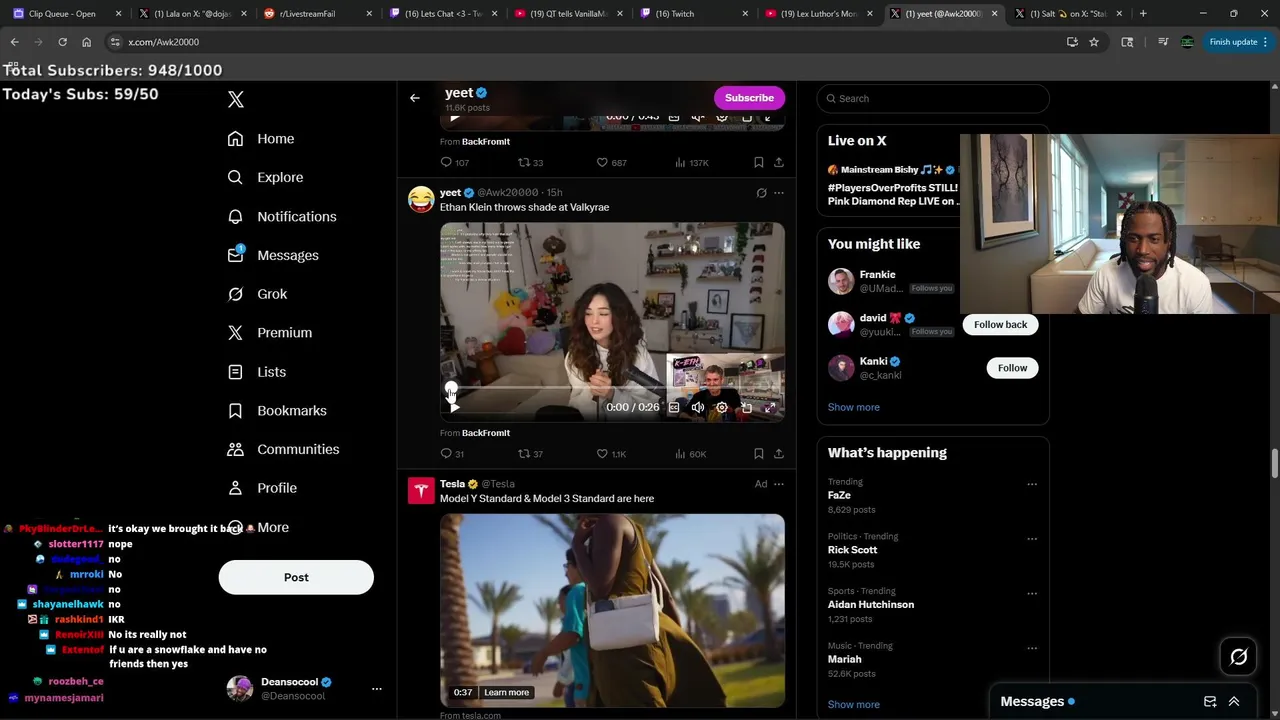This screenshot has height=720, width=1280.
Task: Open Deansocool account options menu
Action: pyautogui.click(x=377, y=689)
